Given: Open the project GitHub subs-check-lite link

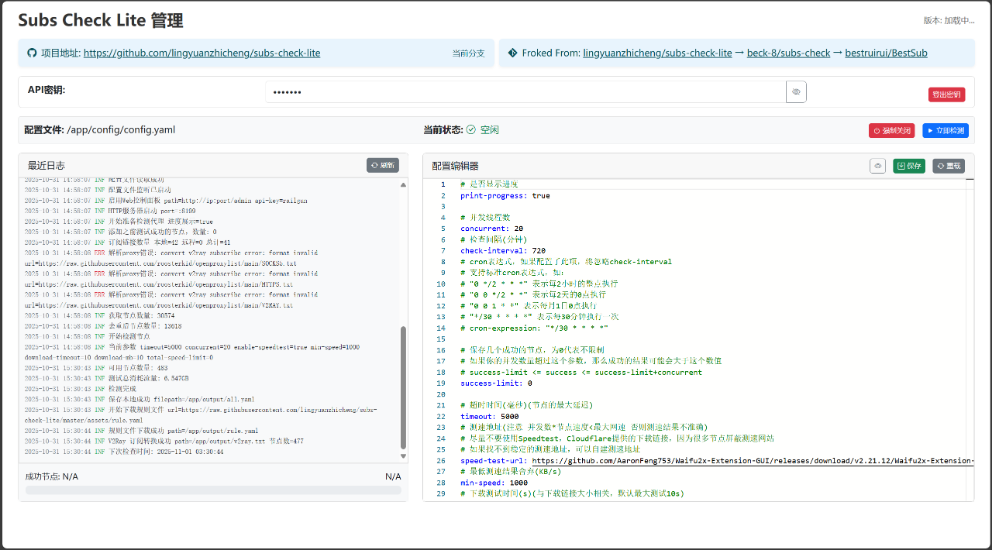Looking at the screenshot, I should point(202,53).
